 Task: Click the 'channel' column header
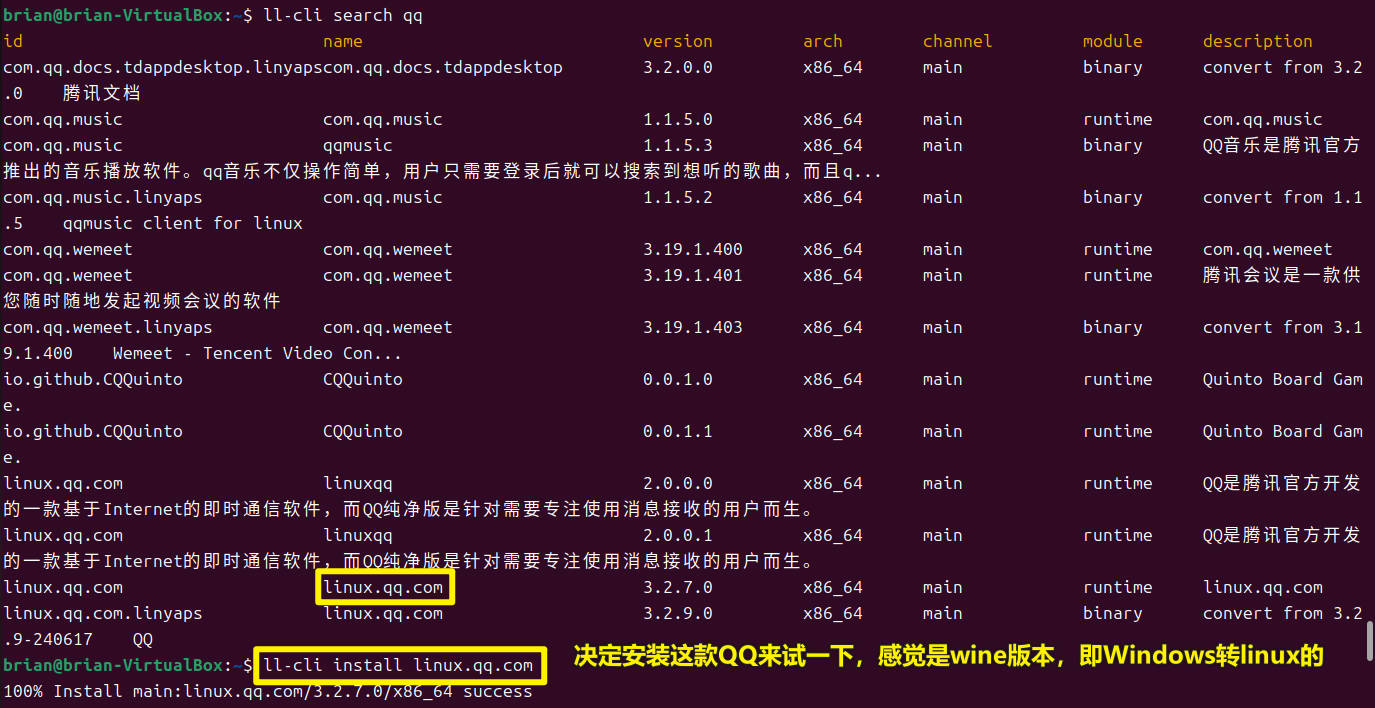(x=958, y=42)
